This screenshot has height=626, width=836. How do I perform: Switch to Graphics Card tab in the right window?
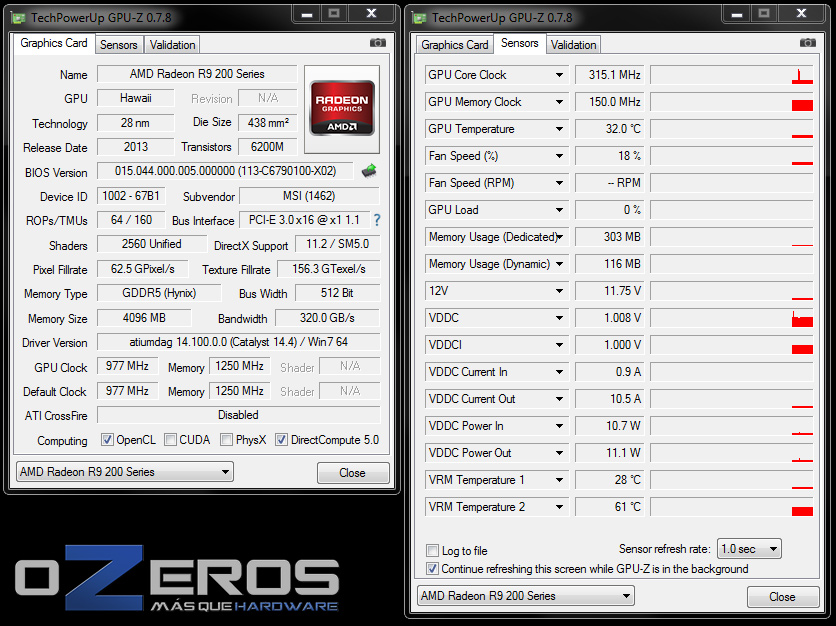(x=455, y=45)
